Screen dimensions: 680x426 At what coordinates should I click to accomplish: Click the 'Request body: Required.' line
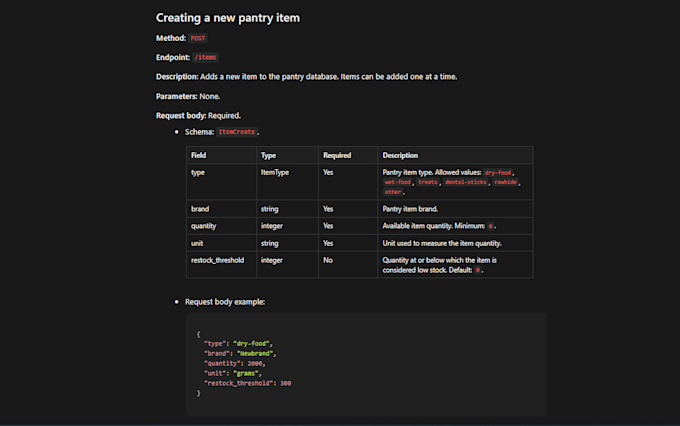198,115
